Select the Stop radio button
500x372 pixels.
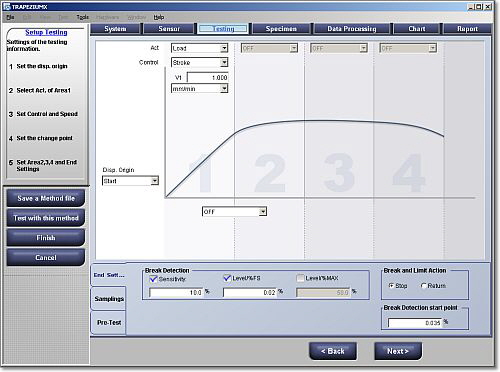391,286
